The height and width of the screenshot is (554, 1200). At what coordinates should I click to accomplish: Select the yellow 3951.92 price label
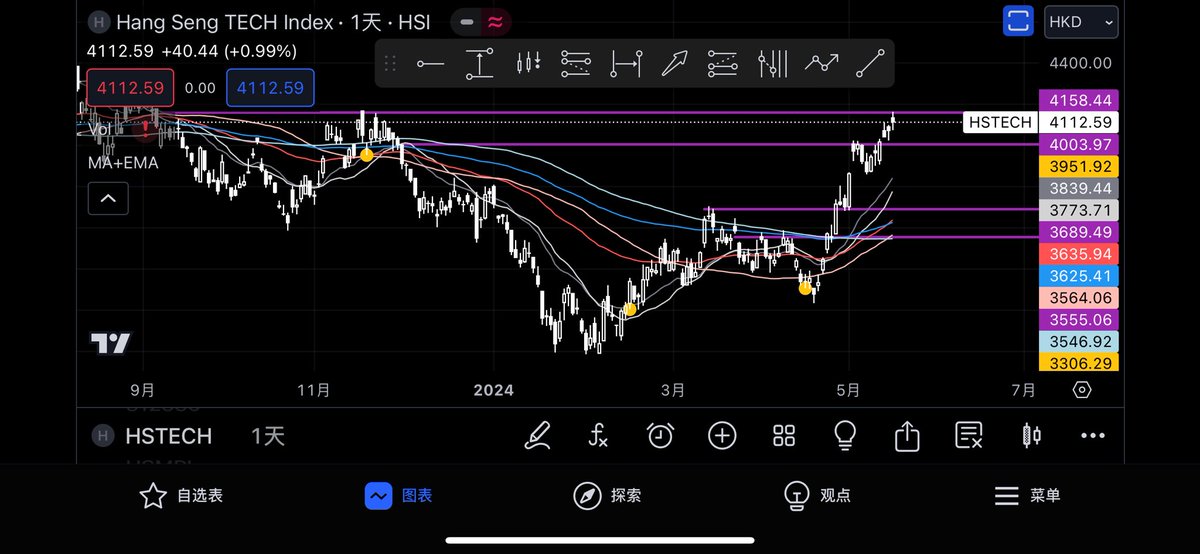tap(1079, 166)
